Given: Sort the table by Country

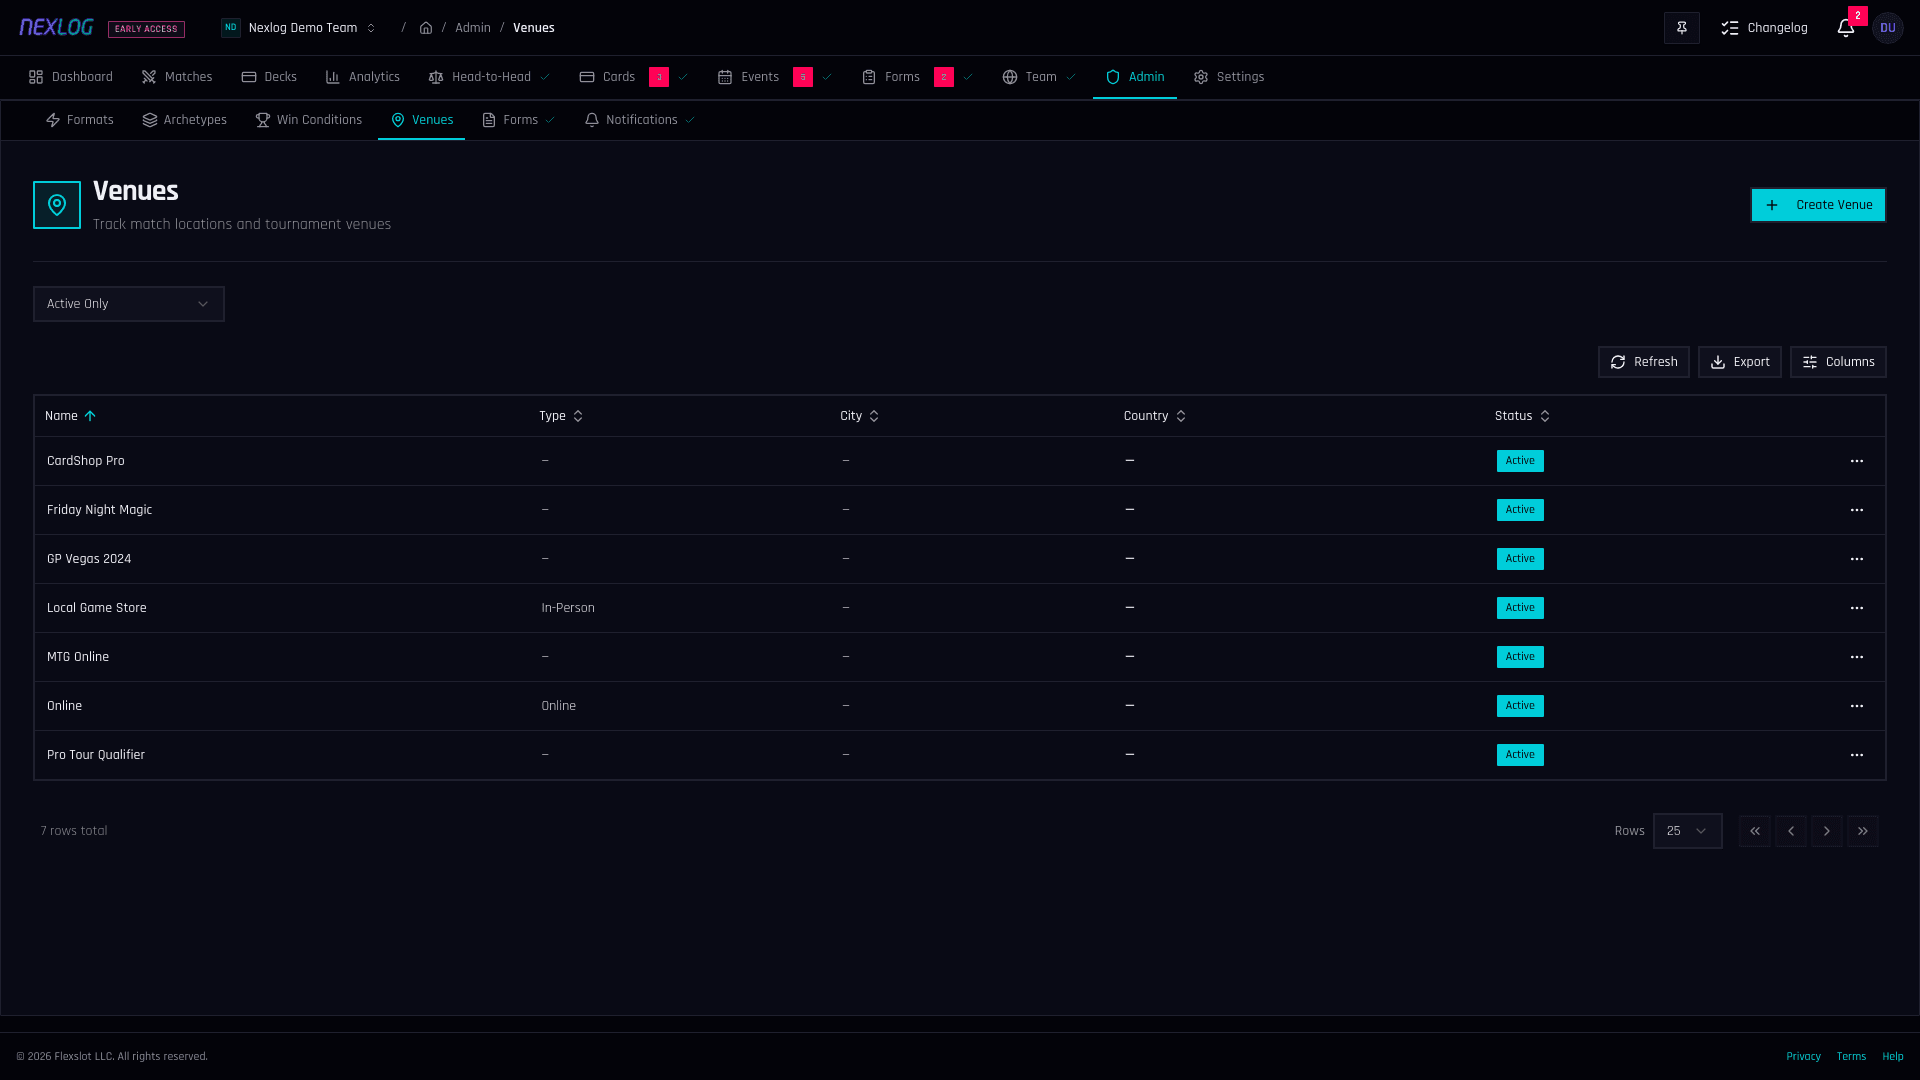Looking at the screenshot, I should (x=1154, y=416).
